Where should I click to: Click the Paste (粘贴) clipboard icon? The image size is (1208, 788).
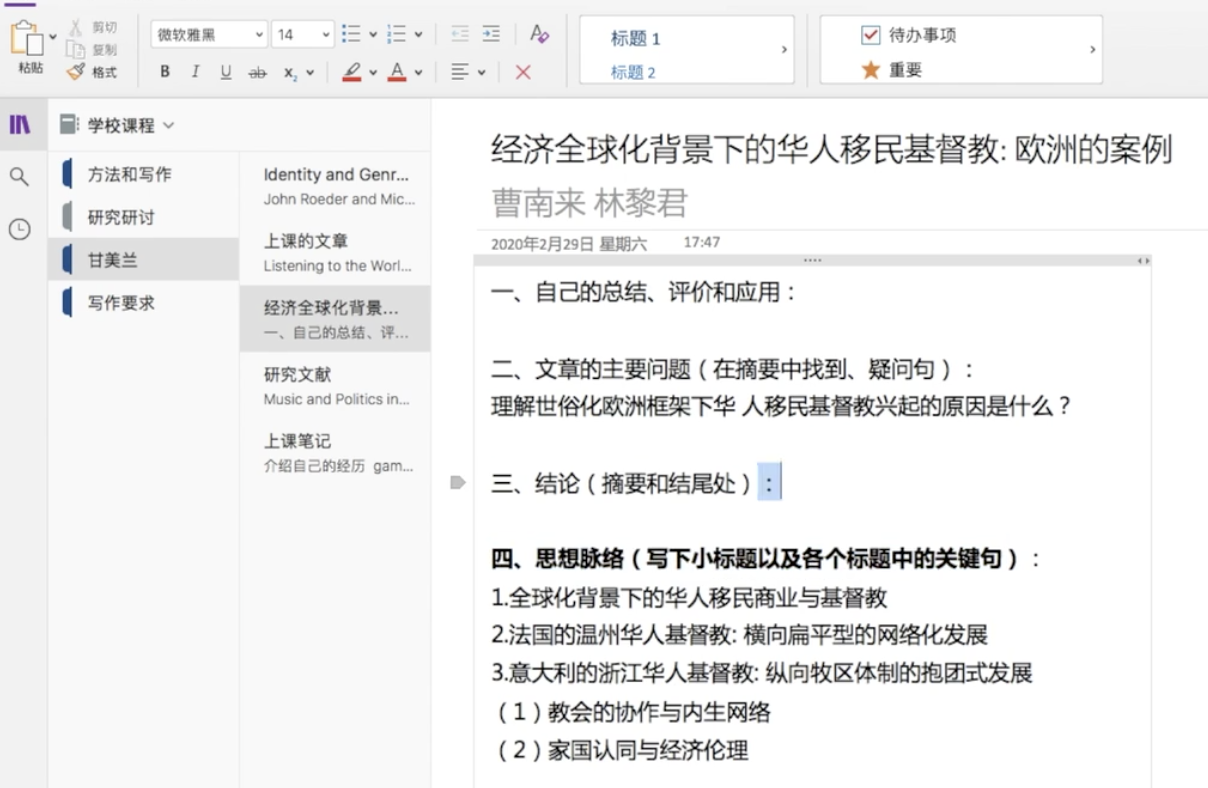pos(29,40)
